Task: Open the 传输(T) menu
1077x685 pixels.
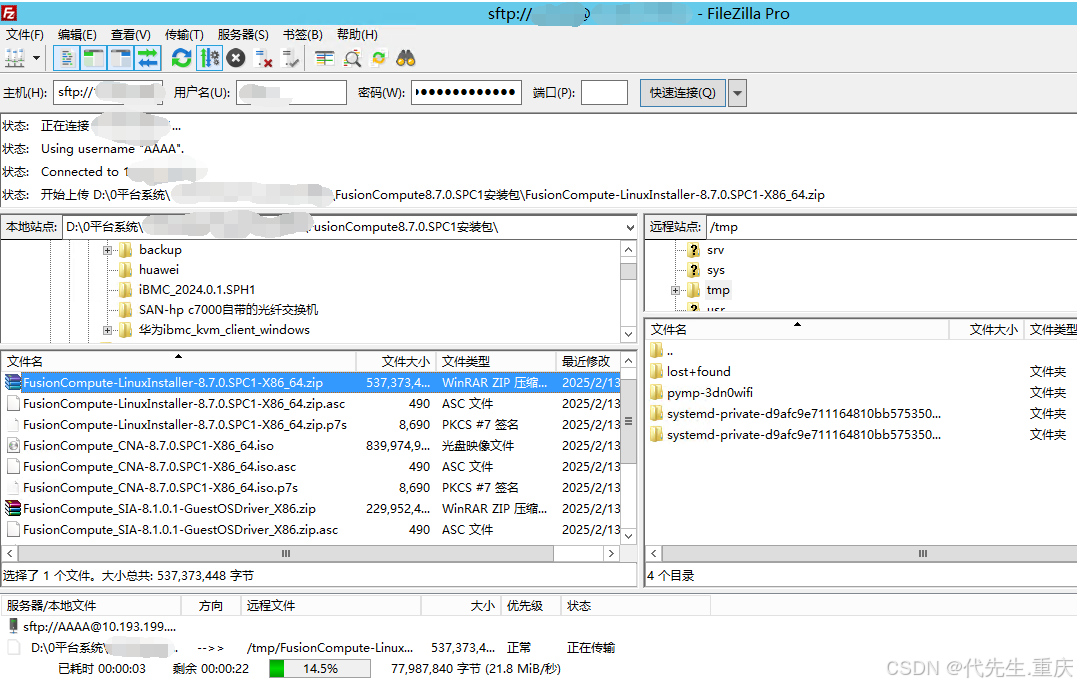Action: tap(182, 33)
